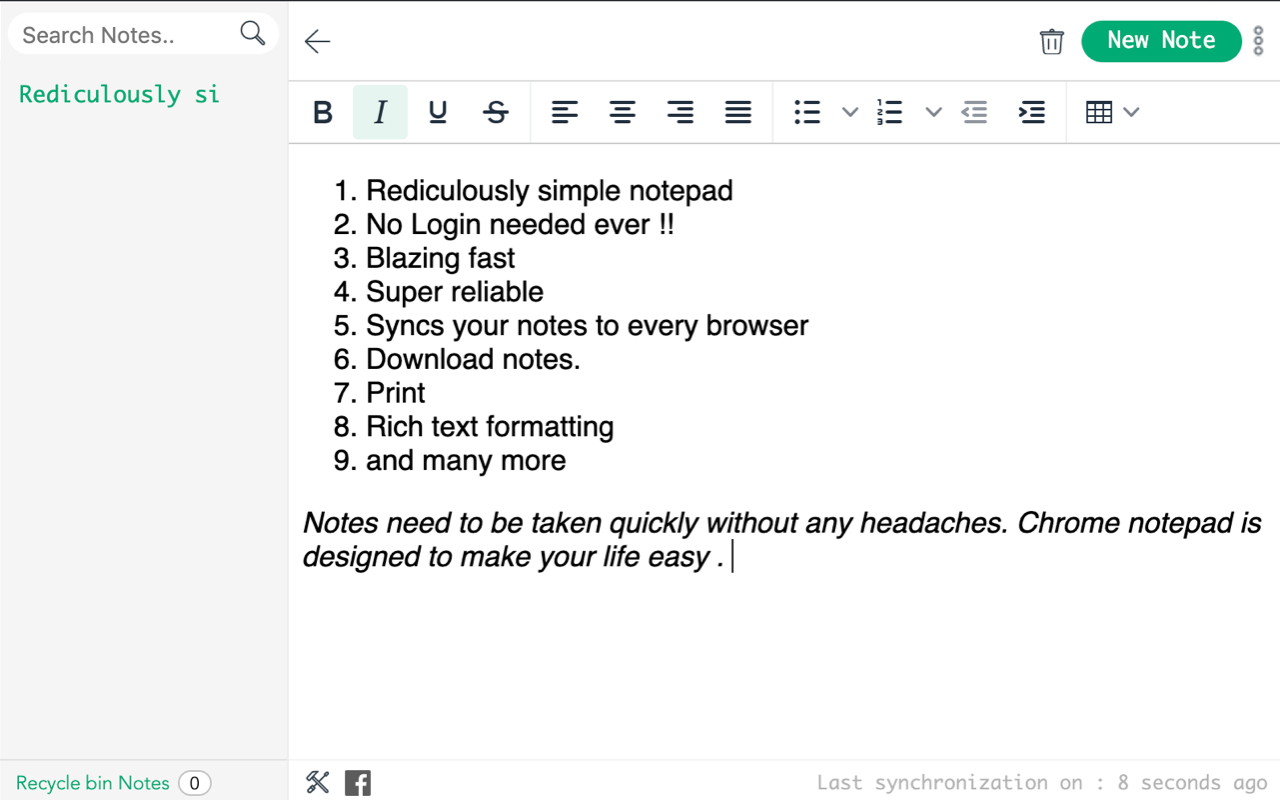Click the 'Blazing fast' list item

440,258
